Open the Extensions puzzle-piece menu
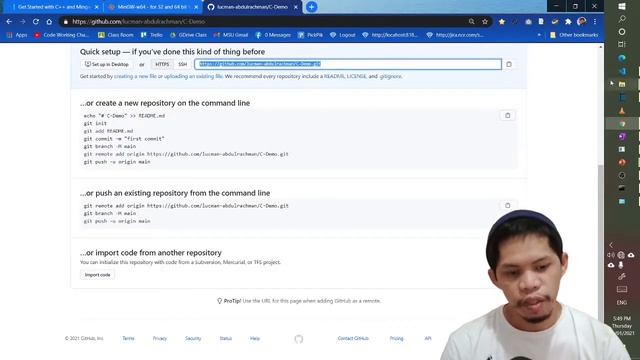Image resolution: width=640 pixels, height=360 pixels. [x=568, y=21]
